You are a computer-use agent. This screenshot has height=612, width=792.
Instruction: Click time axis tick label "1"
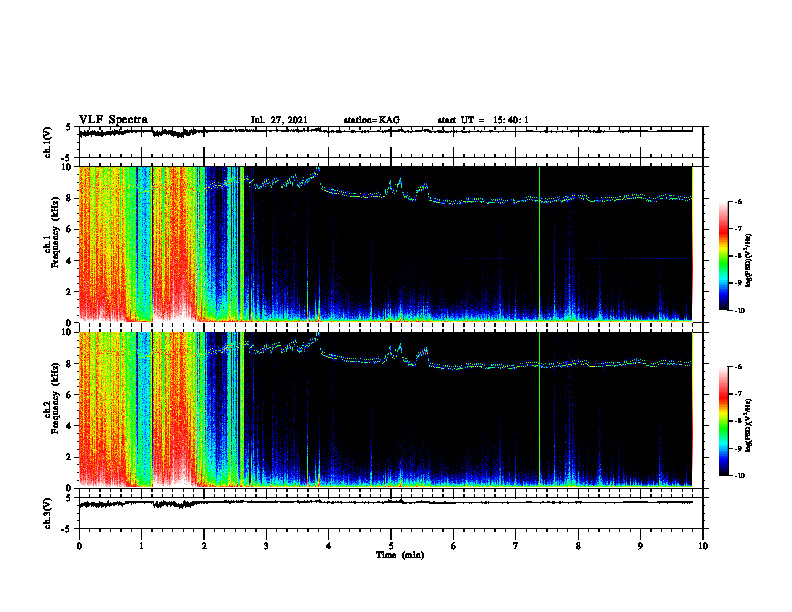(141, 546)
